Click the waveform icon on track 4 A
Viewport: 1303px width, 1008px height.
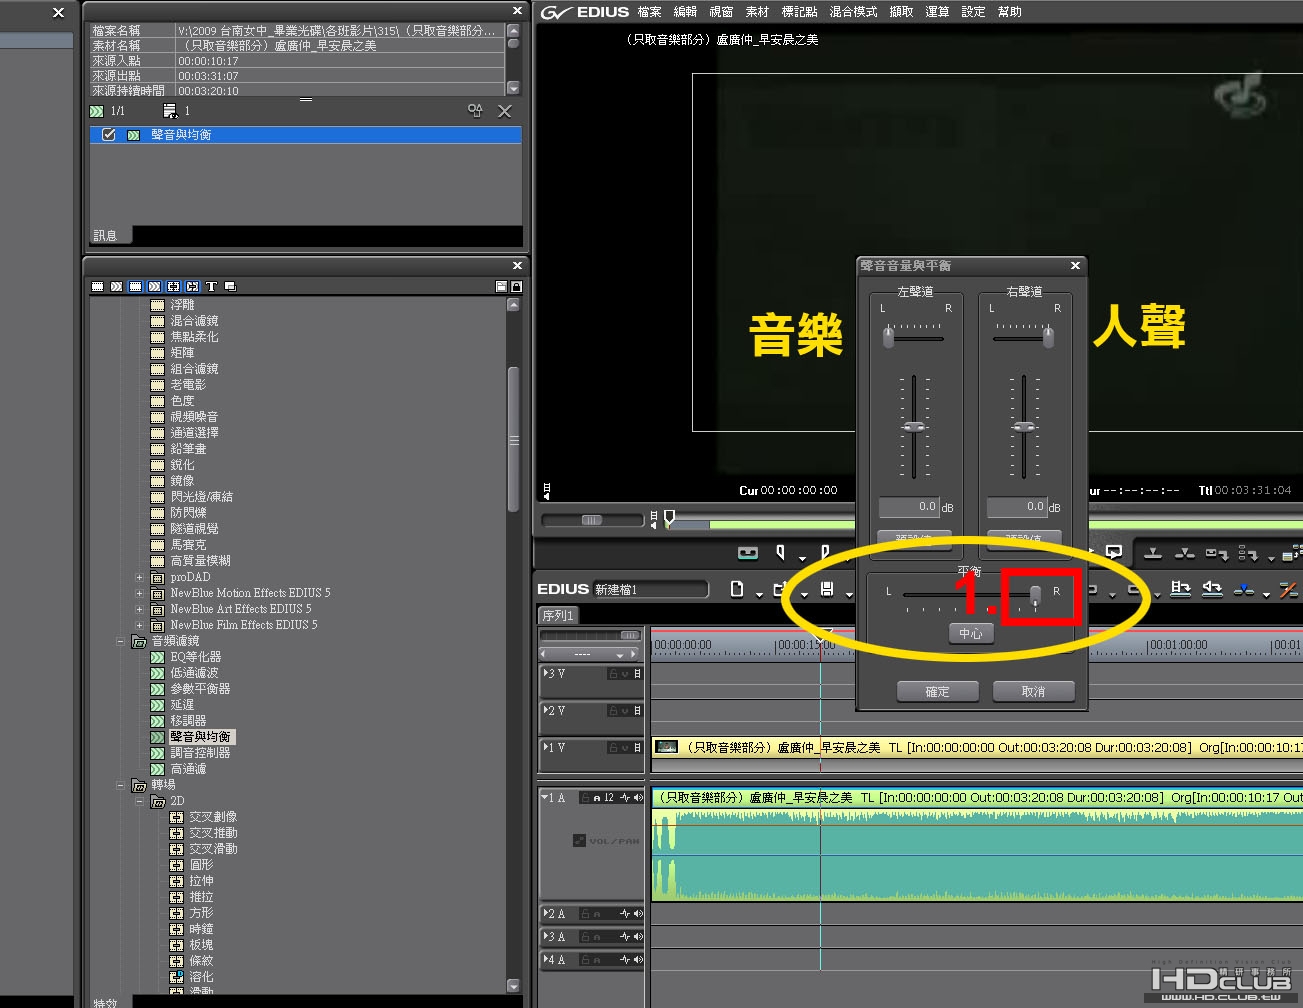click(x=625, y=960)
